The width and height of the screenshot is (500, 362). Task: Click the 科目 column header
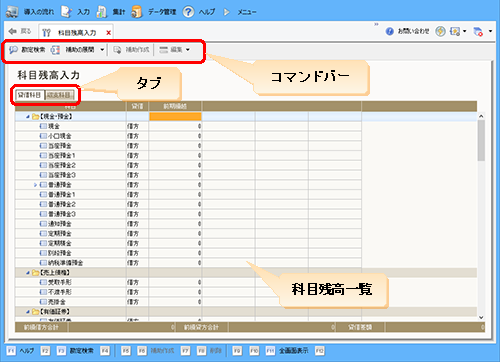pyautogui.click(x=70, y=106)
